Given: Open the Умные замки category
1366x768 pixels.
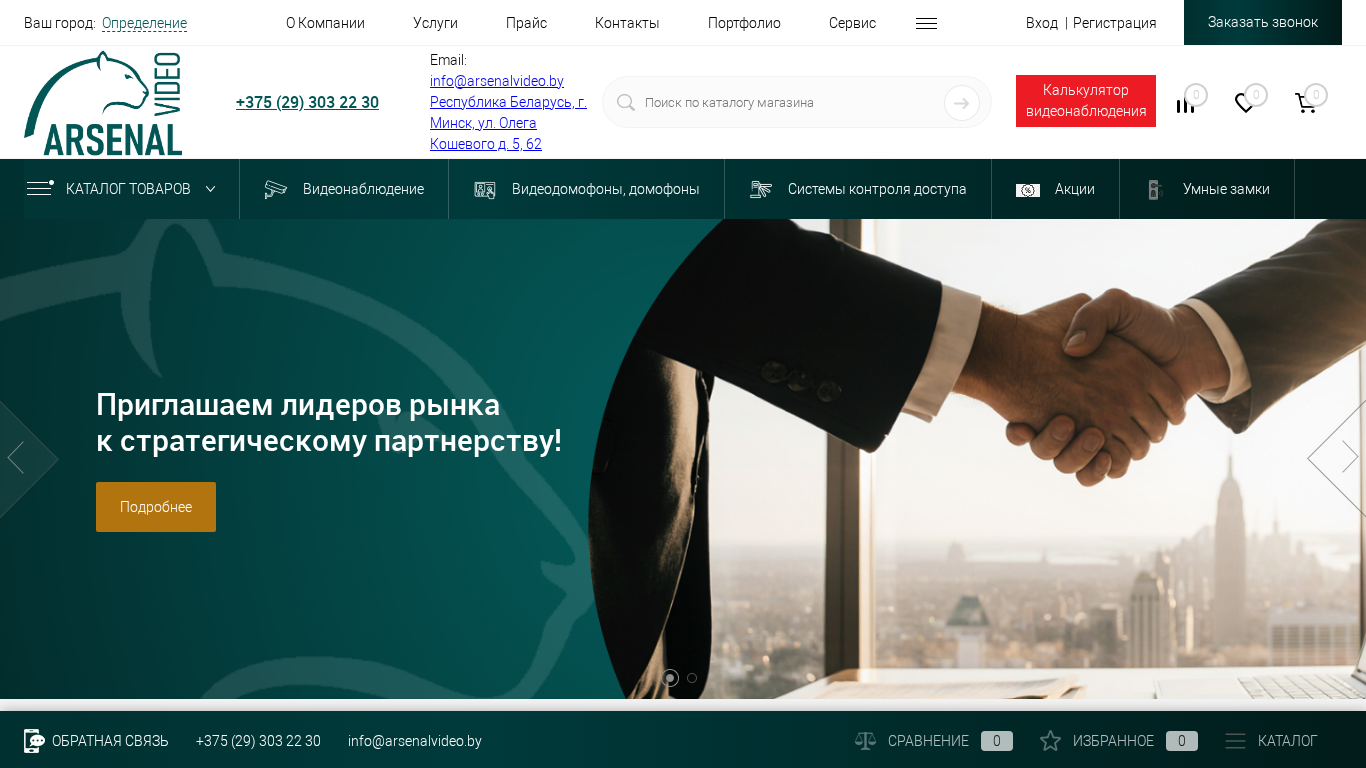Looking at the screenshot, I should tap(1207, 189).
